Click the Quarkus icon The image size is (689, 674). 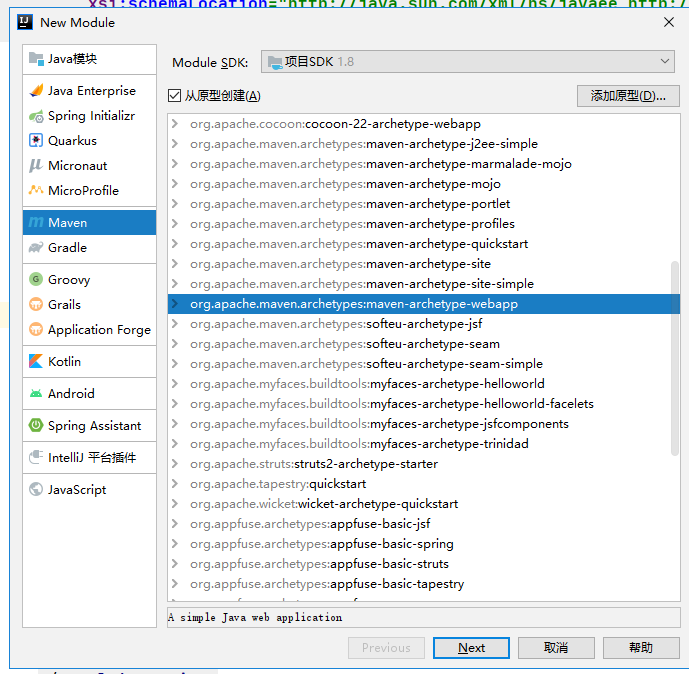pyautogui.click(x=36, y=141)
